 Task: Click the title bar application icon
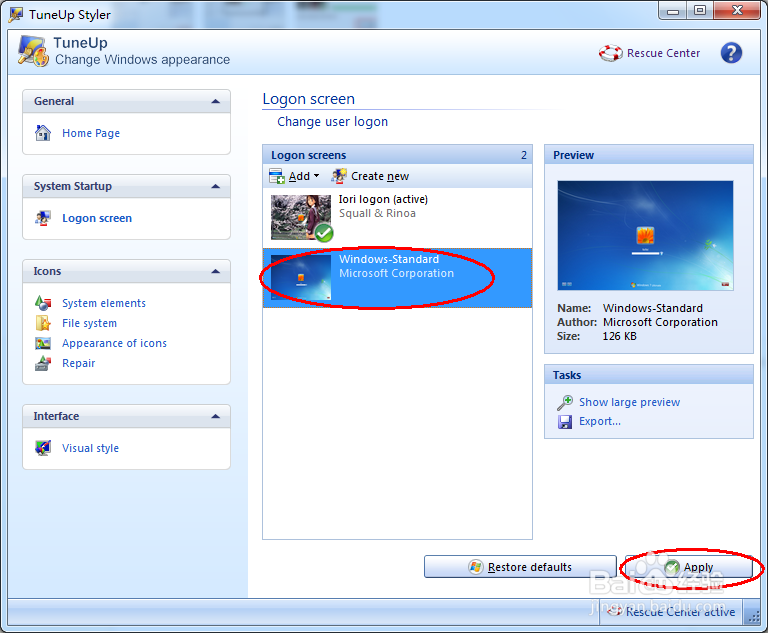(16, 15)
